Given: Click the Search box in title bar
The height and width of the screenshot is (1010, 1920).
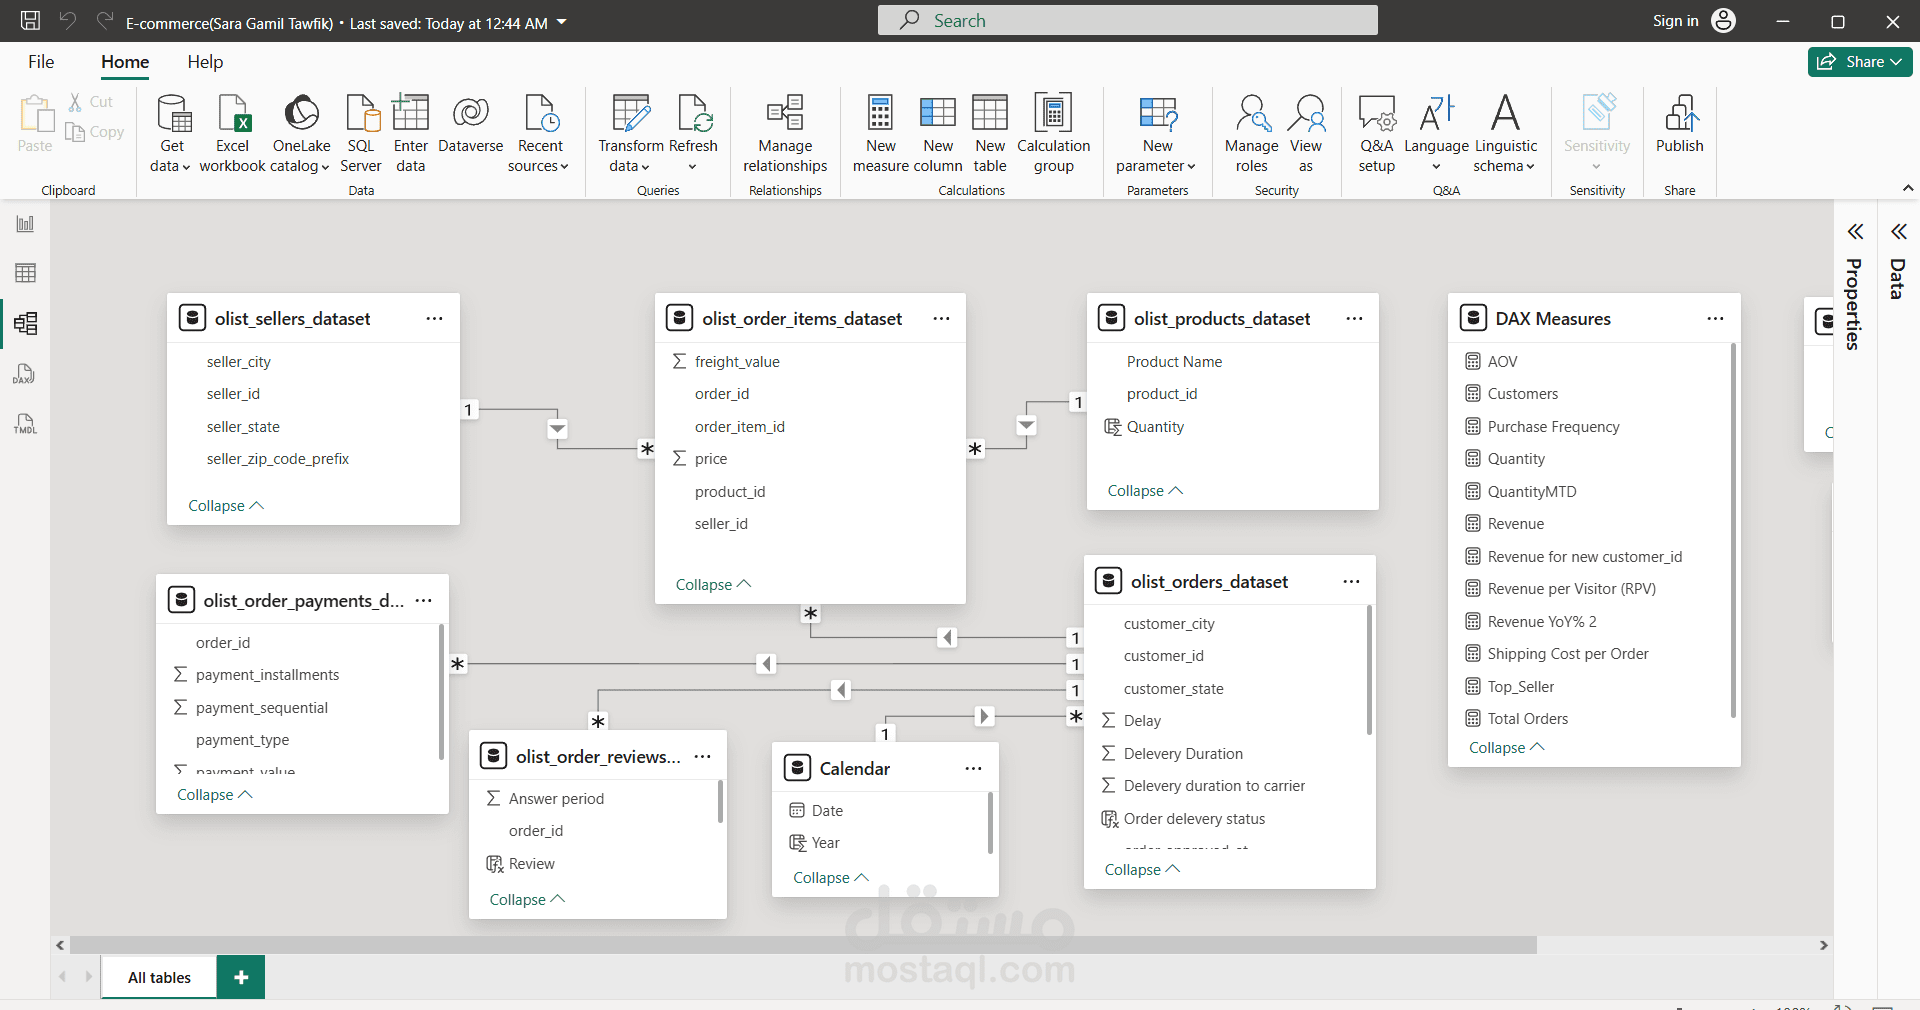Looking at the screenshot, I should pyautogui.click(x=1127, y=21).
